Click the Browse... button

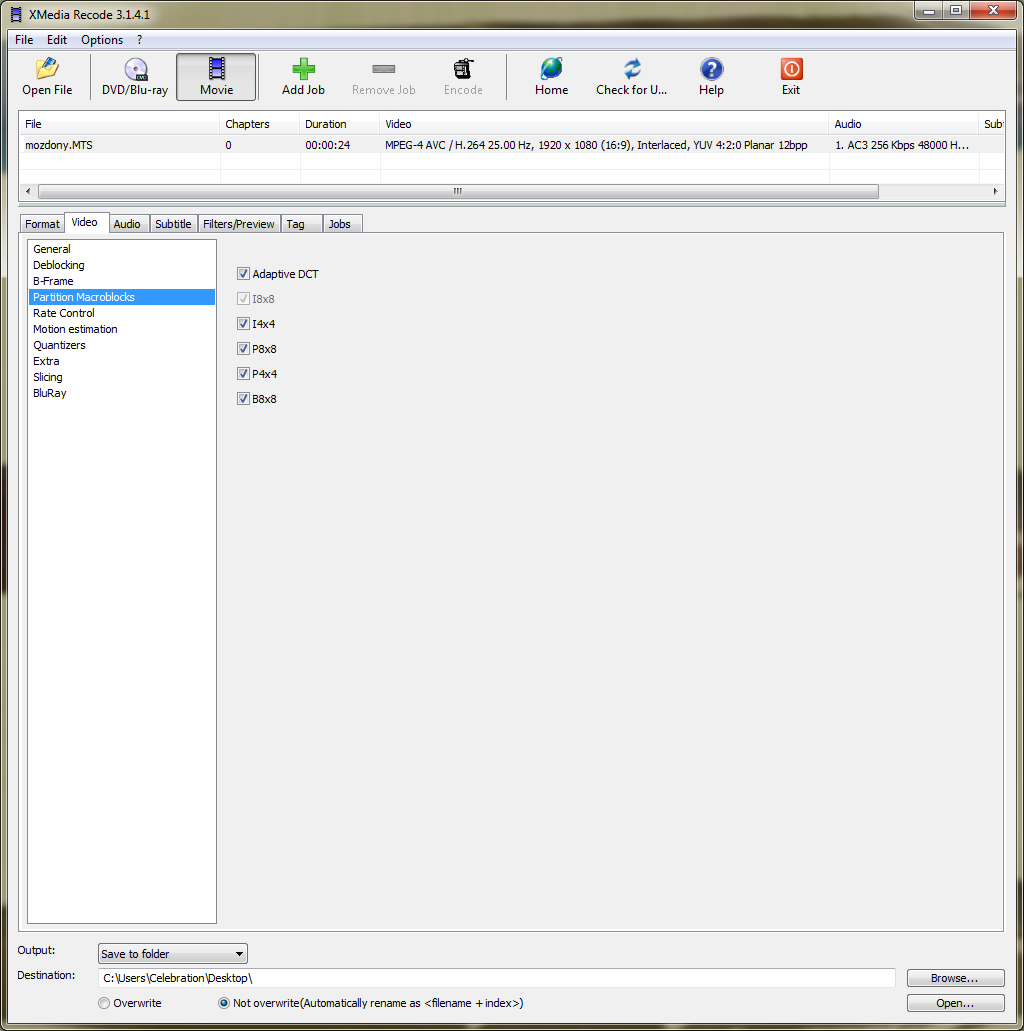click(955, 978)
